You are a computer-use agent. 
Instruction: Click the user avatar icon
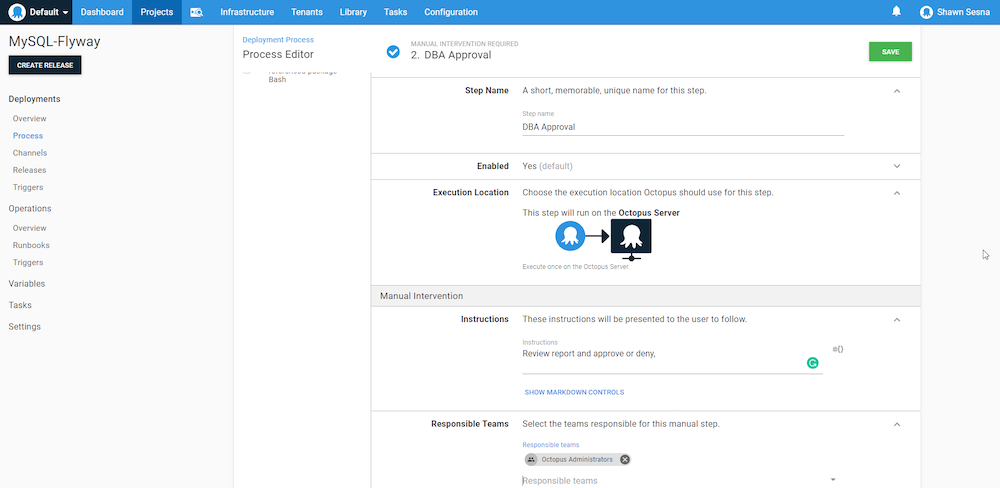click(x=927, y=12)
